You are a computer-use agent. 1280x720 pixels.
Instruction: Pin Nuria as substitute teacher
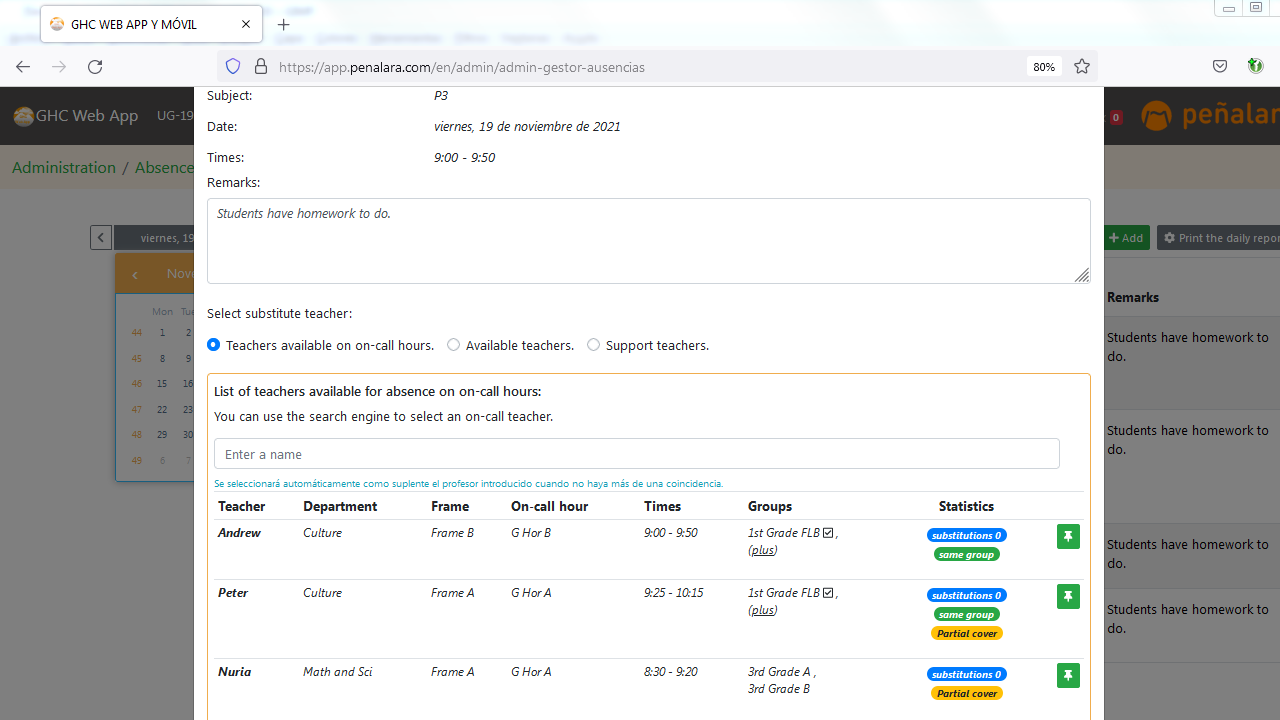click(x=1068, y=676)
